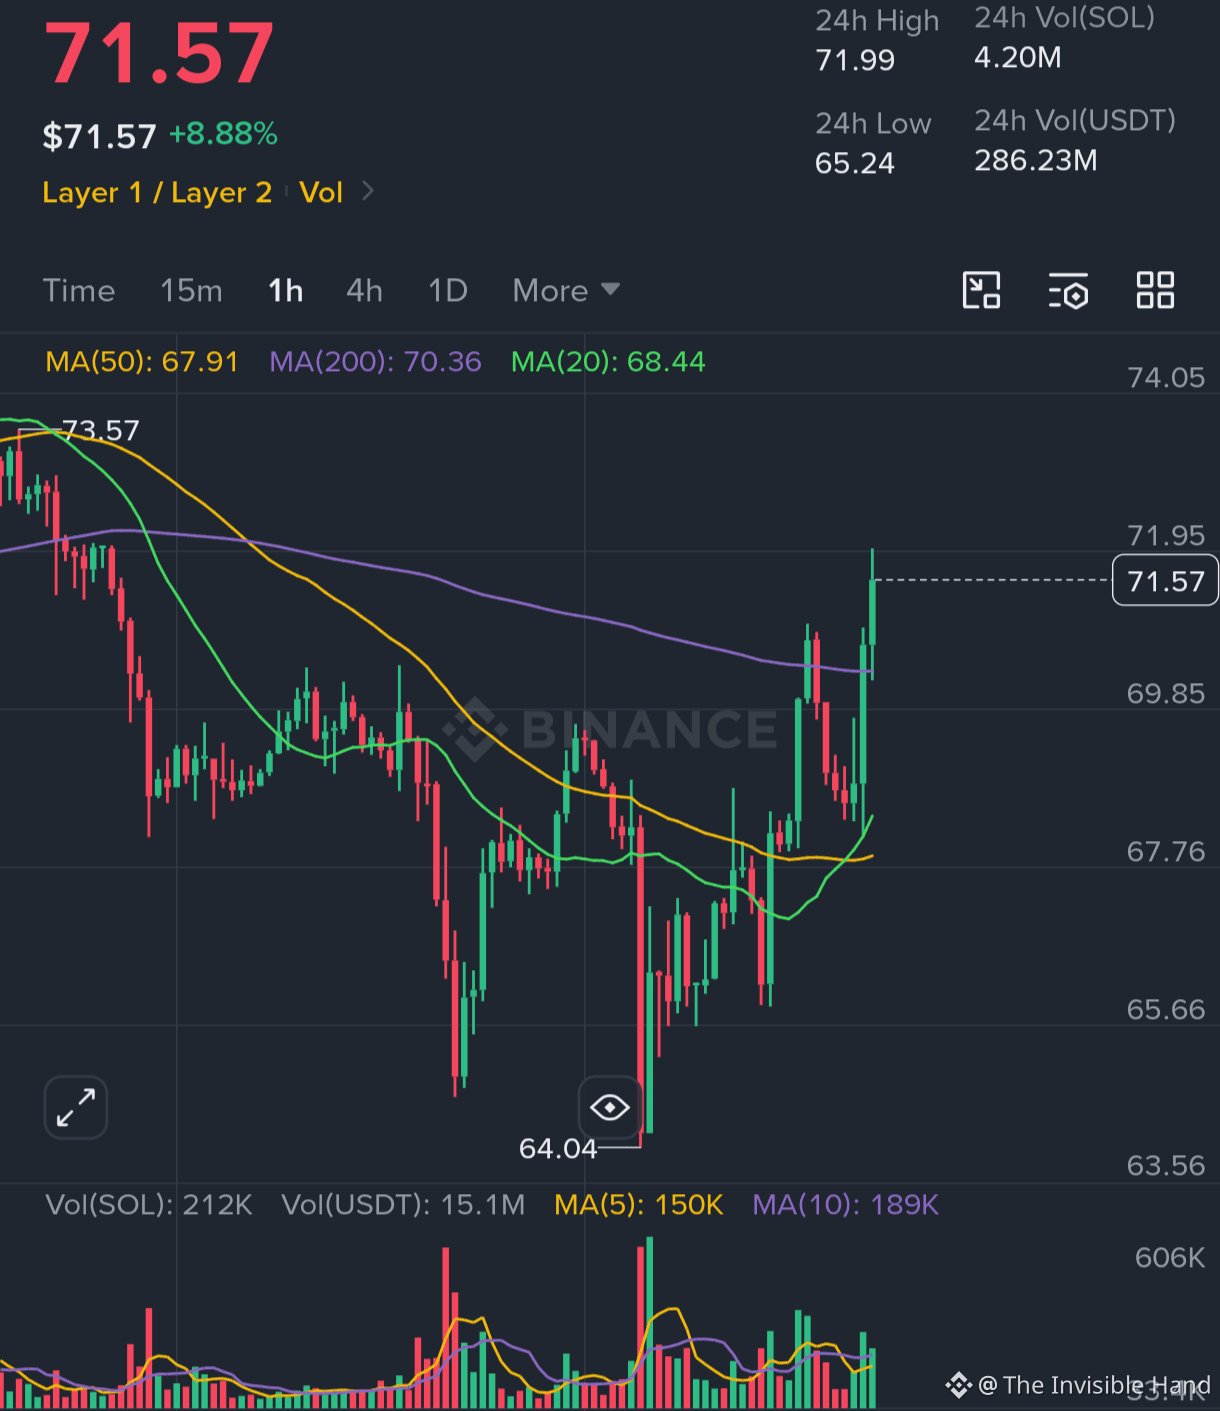This screenshot has height=1411, width=1220.
Task: Click the MA(20): 68.44 indicator label
Action: [x=608, y=361]
